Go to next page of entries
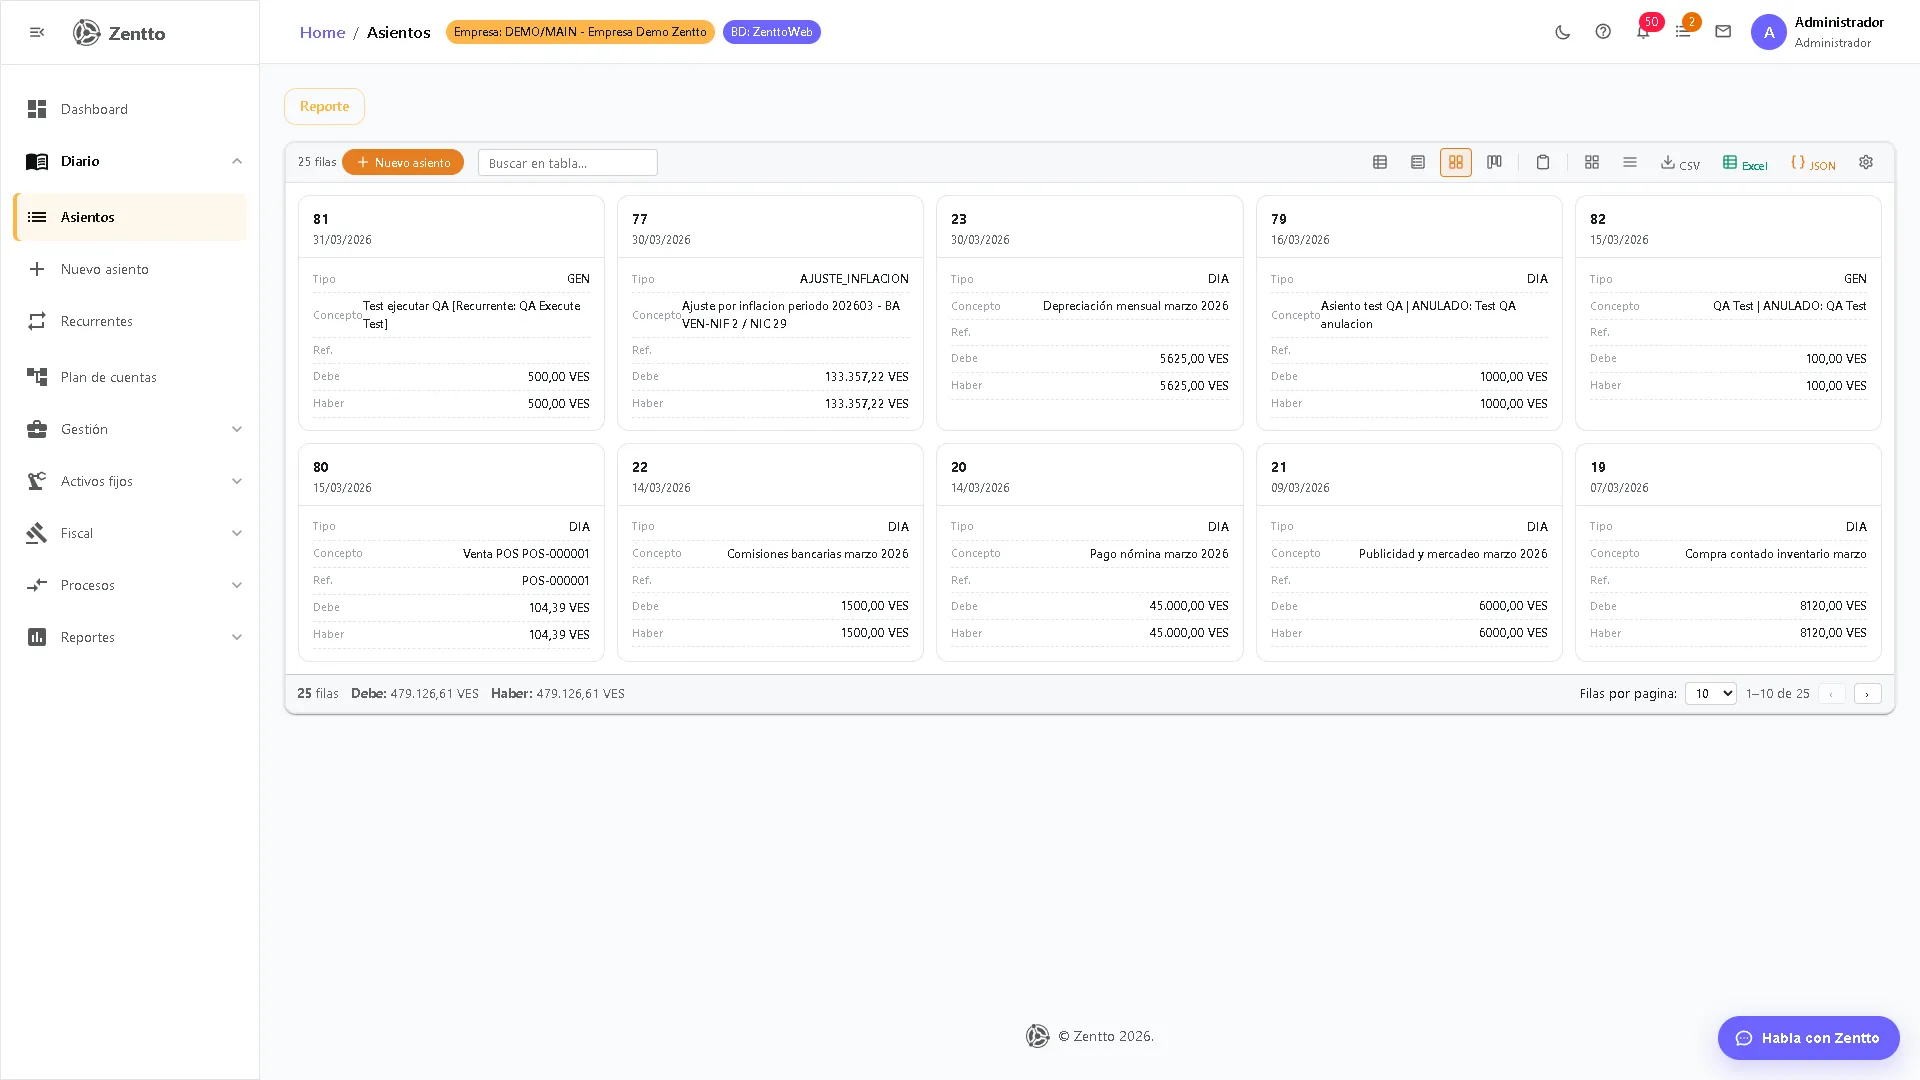The width and height of the screenshot is (1920, 1080). click(x=1867, y=694)
